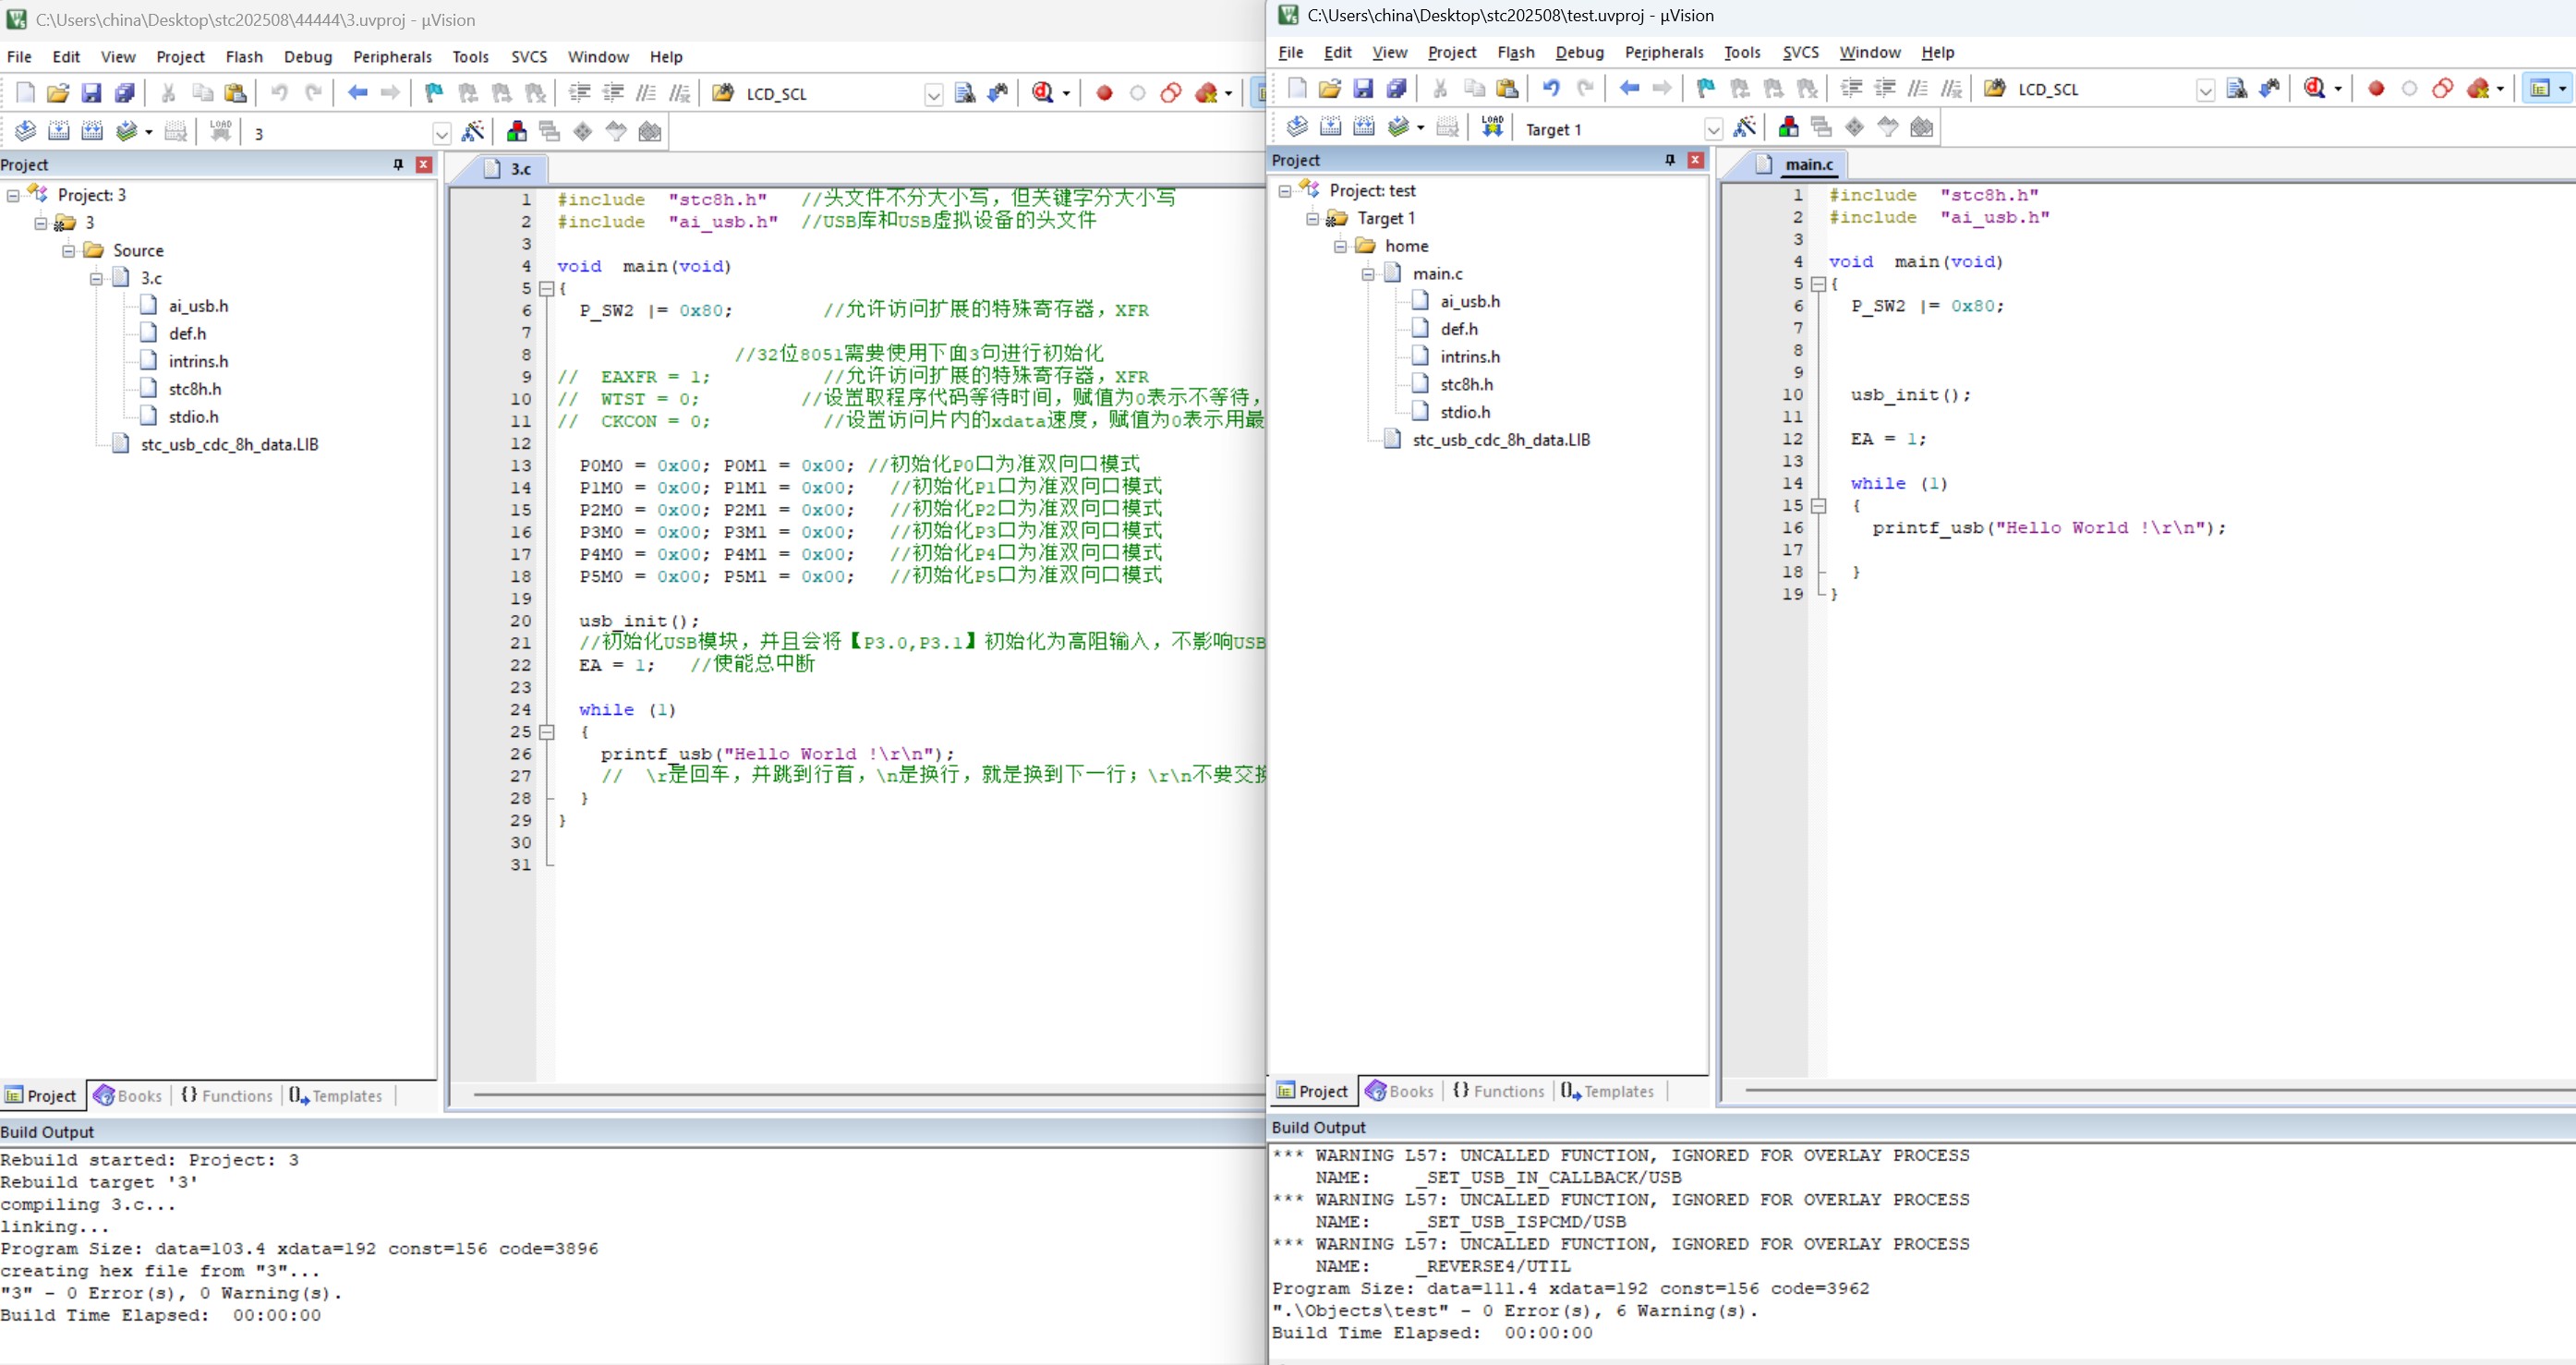Click the LCD_SCL find text field in right window

[x=2104, y=89]
